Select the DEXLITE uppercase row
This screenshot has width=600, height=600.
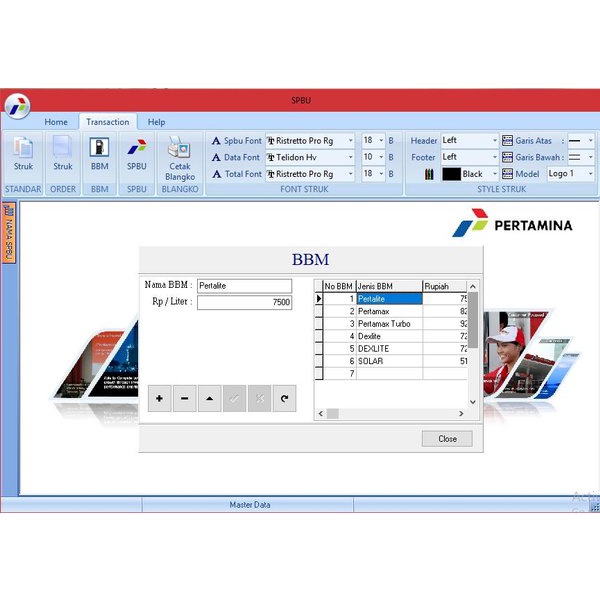389,349
